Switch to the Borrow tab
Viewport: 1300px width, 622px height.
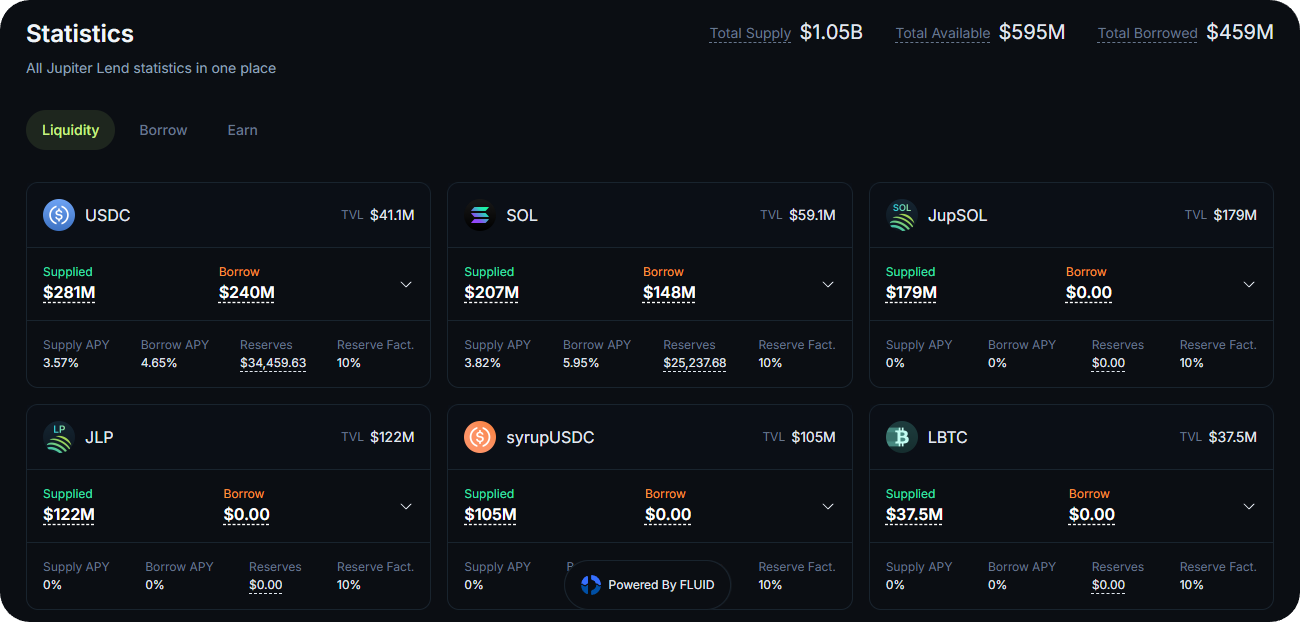tap(163, 130)
